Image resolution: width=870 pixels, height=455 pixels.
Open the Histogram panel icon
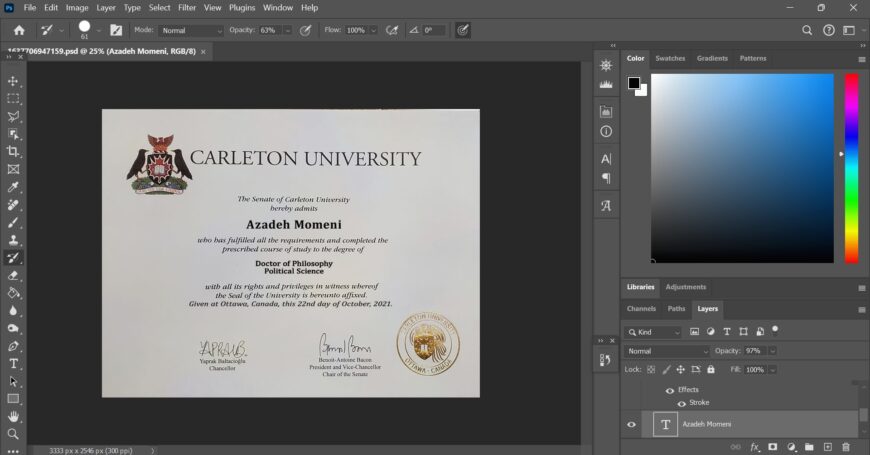606,84
